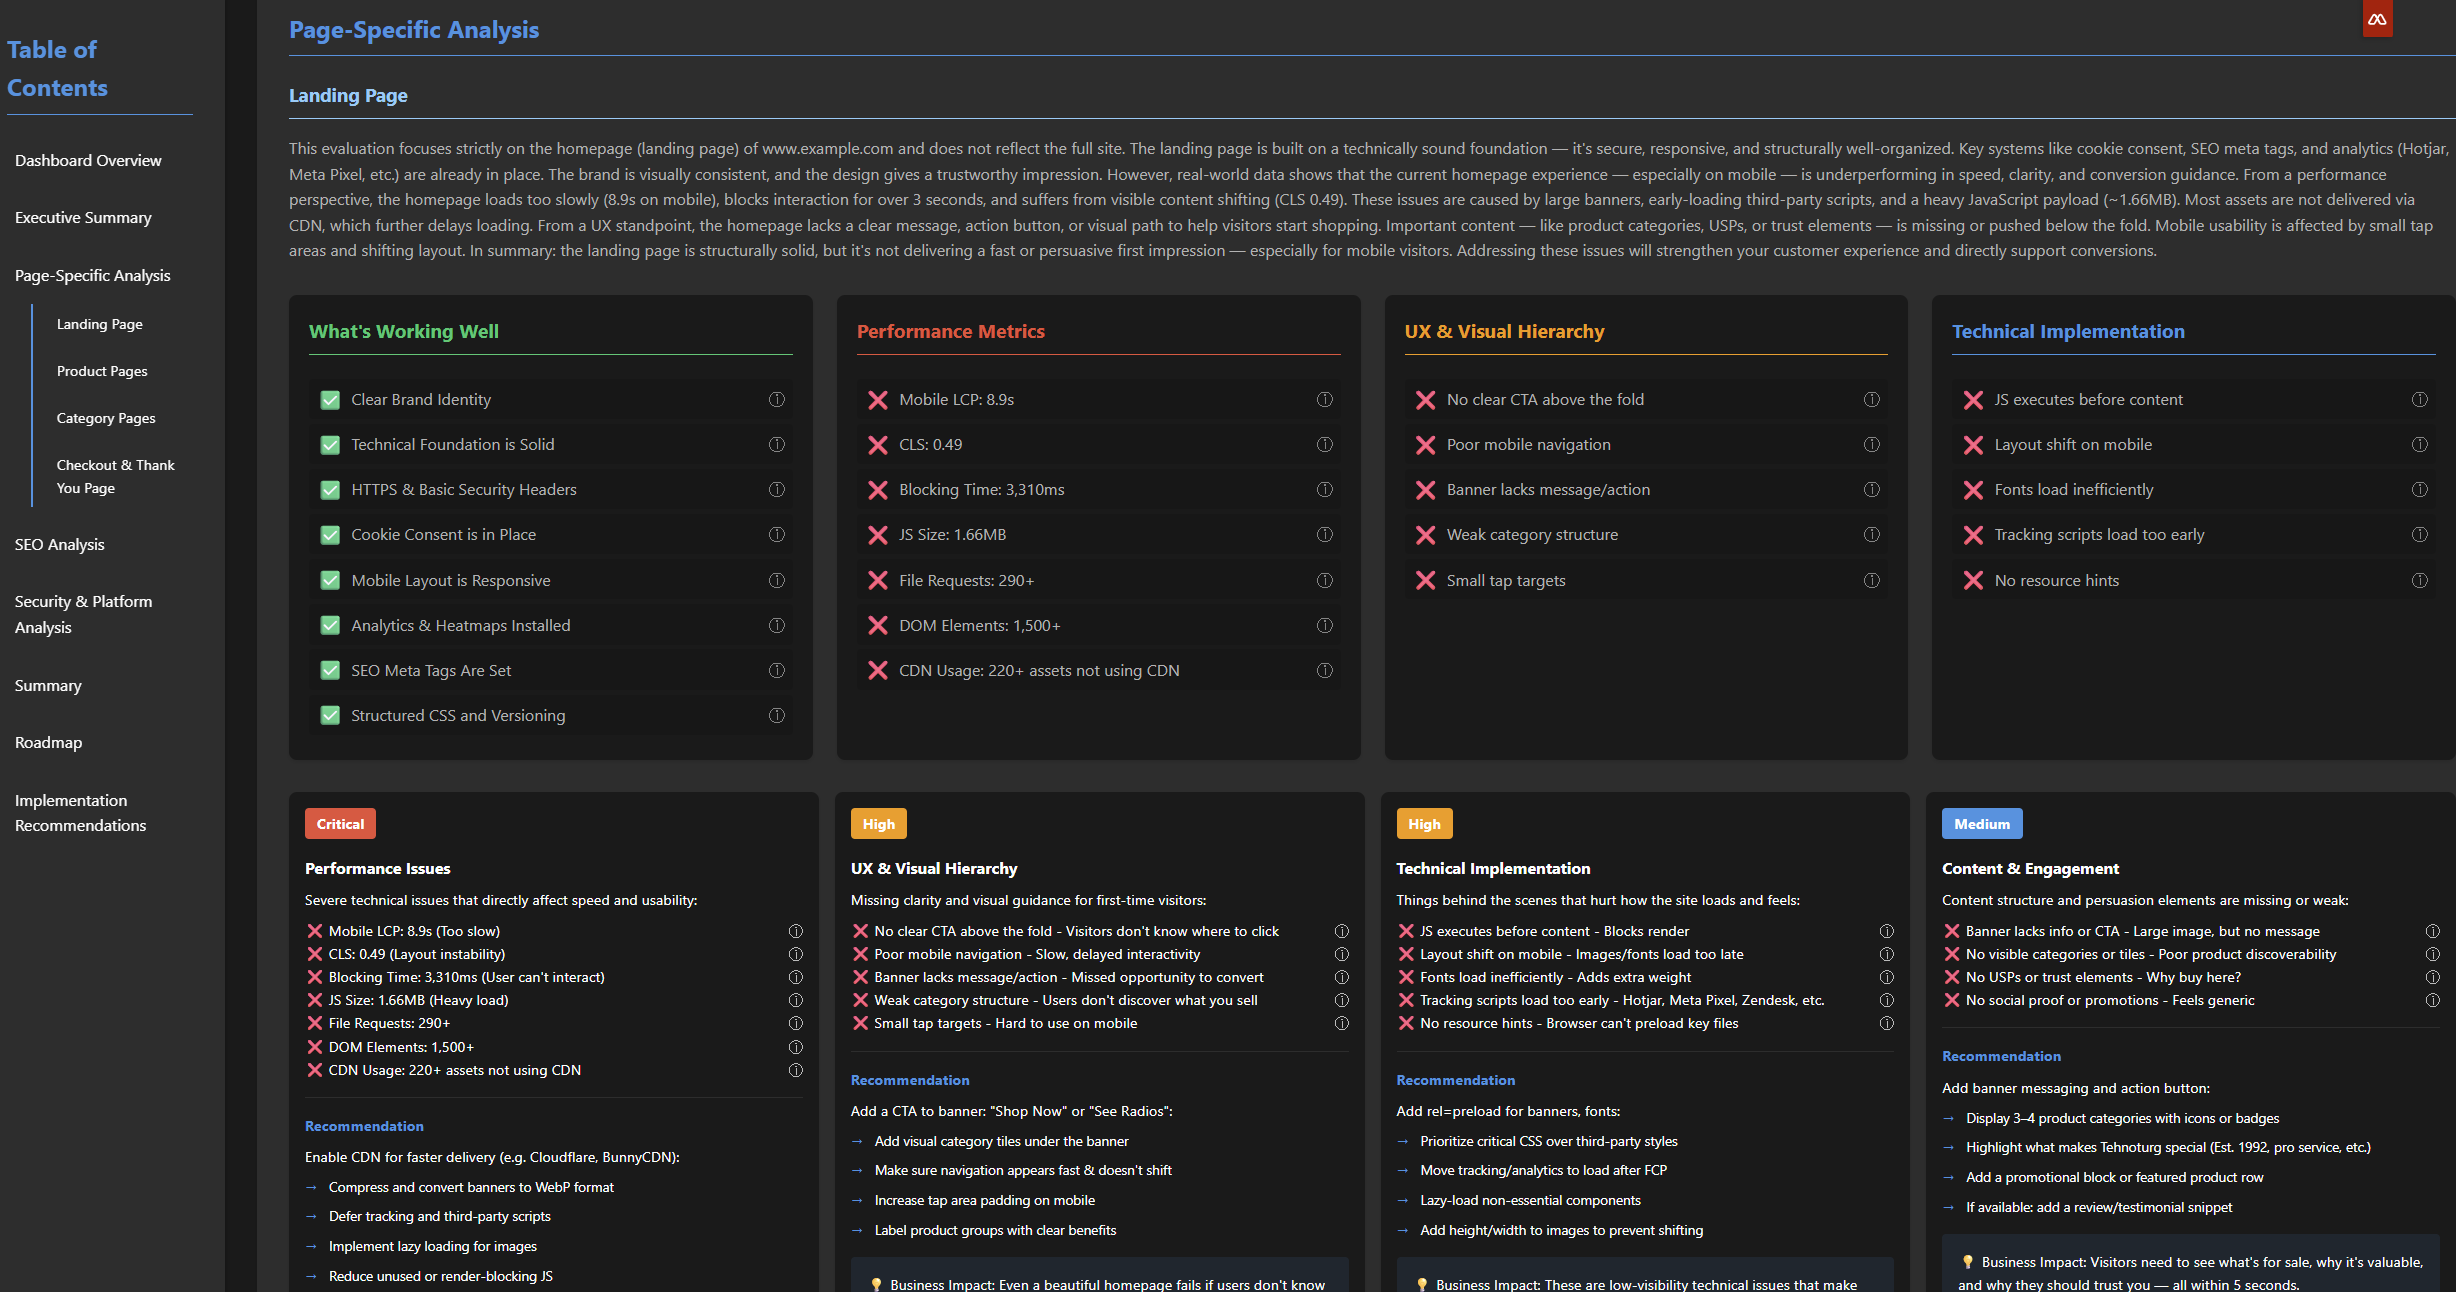
Task: Click info icon next to Clear Brand Identity
Action: click(x=776, y=399)
